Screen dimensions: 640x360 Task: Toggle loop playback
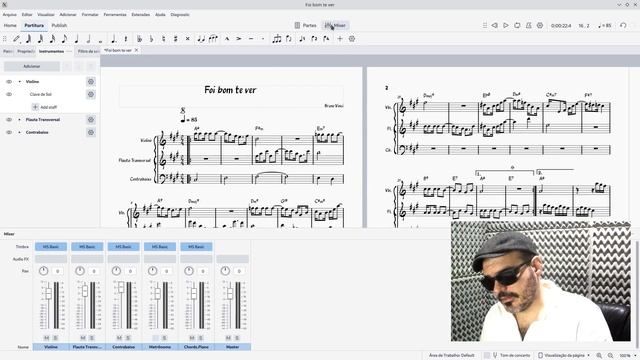pos(517,25)
